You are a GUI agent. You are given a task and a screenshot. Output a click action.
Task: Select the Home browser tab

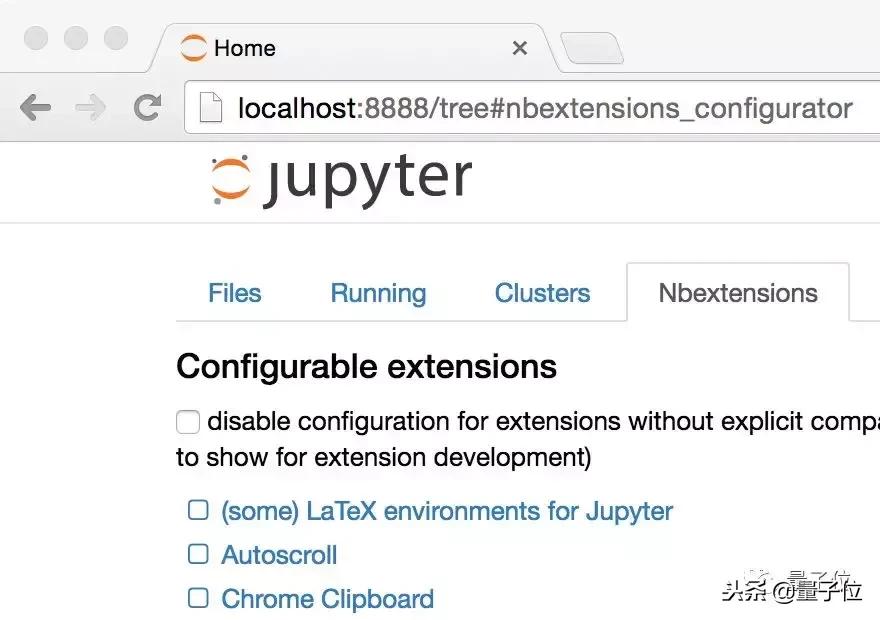354,48
